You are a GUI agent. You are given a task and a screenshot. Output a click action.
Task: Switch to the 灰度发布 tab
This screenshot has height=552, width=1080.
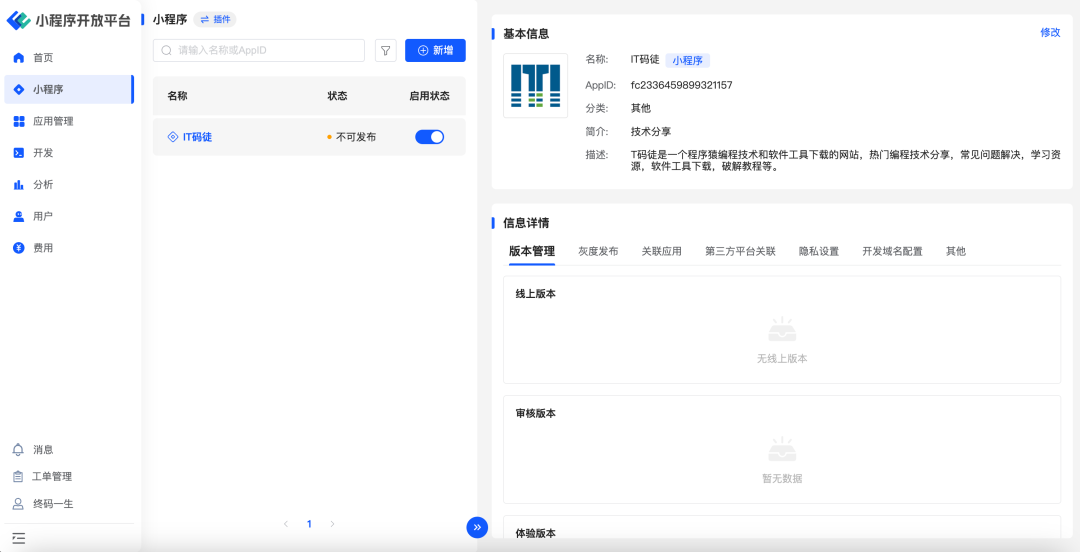(598, 251)
